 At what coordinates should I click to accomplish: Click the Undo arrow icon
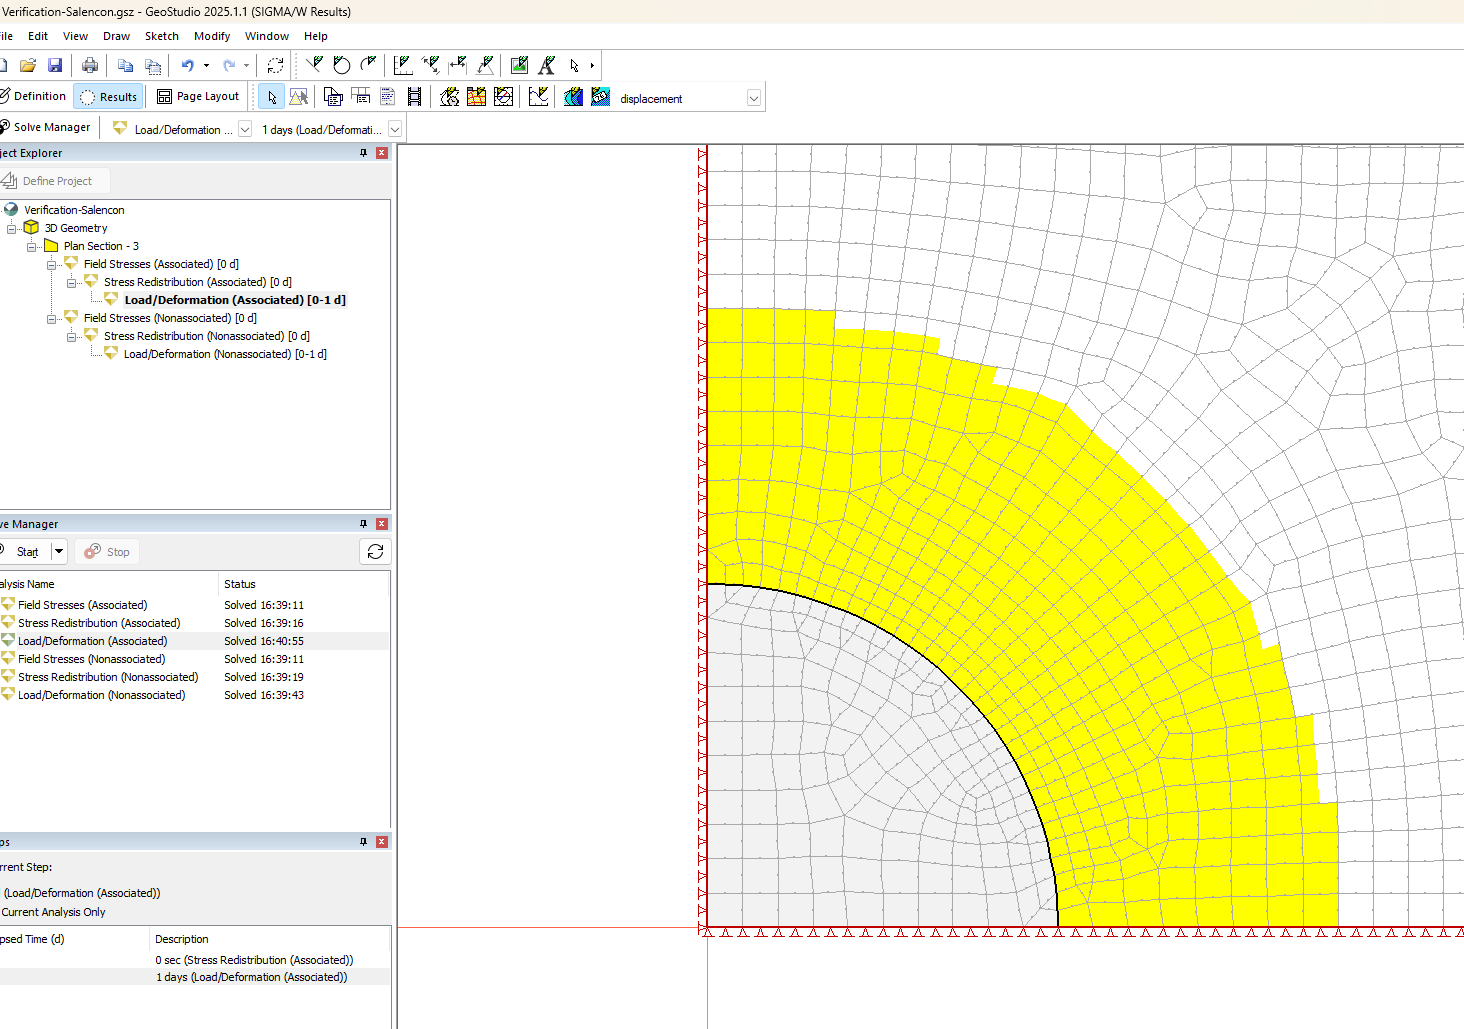click(x=187, y=66)
